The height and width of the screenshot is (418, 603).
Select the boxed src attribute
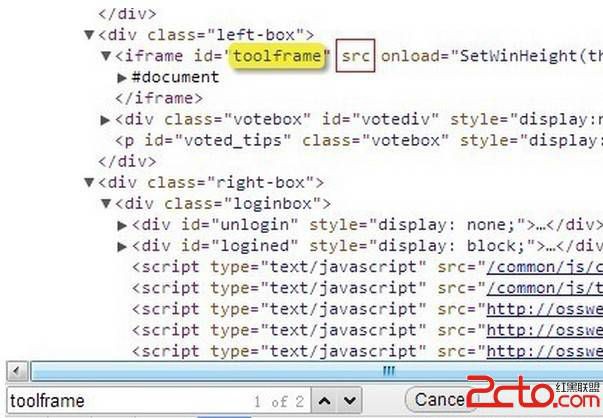(355, 56)
